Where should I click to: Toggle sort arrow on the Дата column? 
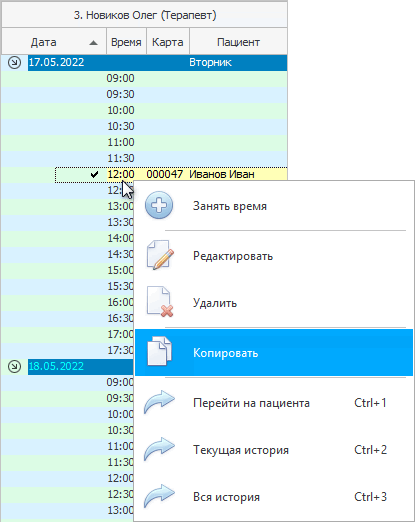coord(94,43)
